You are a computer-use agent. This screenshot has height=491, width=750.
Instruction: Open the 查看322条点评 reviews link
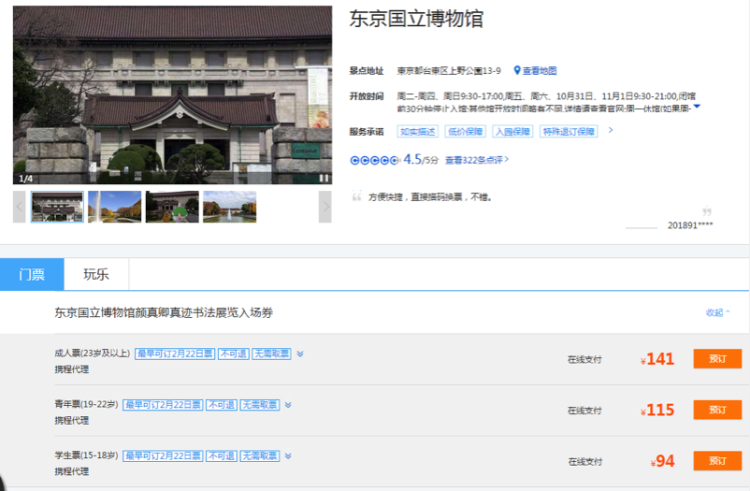click(x=475, y=160)
